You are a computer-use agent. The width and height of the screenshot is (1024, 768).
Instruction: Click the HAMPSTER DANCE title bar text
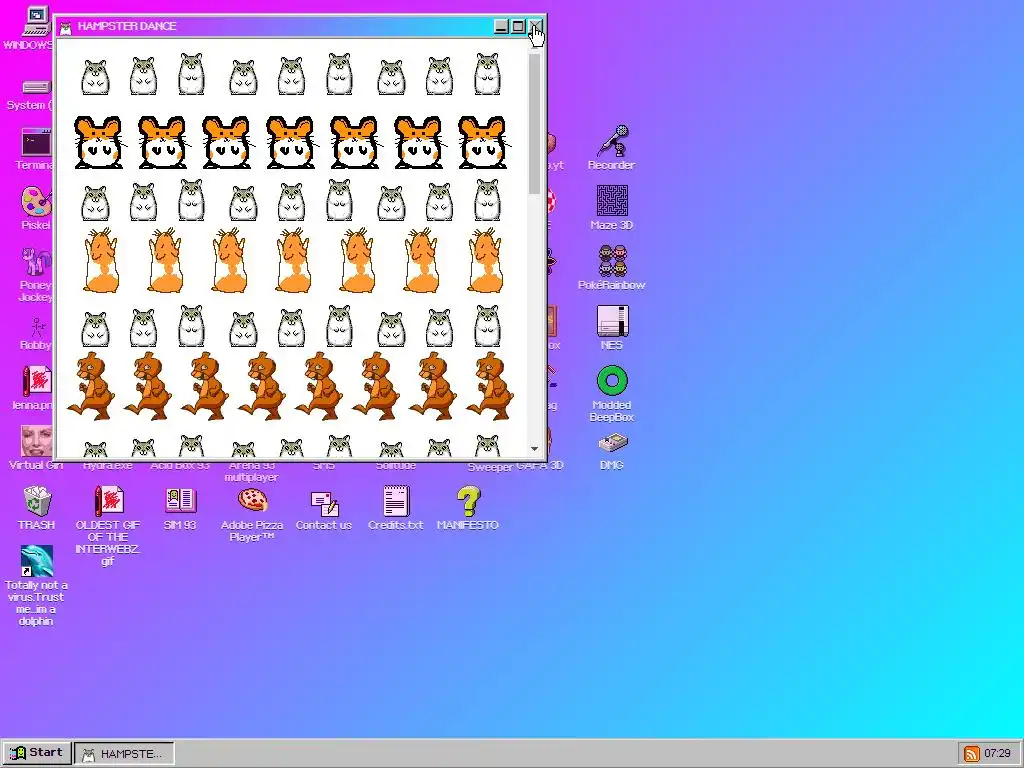click(127, 26)
